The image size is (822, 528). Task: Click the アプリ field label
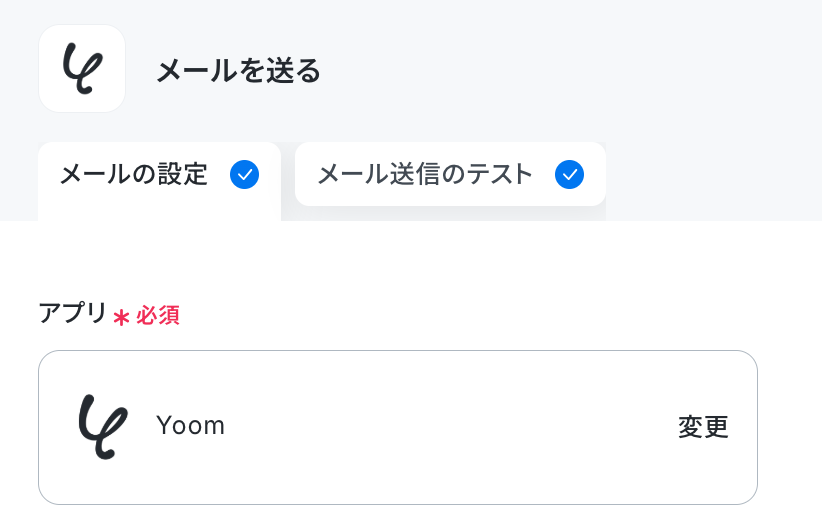click(x=73, y=313)
